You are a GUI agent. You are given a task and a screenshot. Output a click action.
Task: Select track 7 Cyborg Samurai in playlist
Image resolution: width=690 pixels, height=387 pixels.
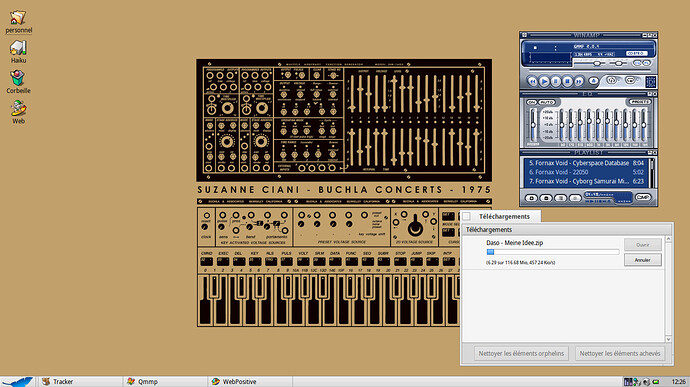pos(587,181)
